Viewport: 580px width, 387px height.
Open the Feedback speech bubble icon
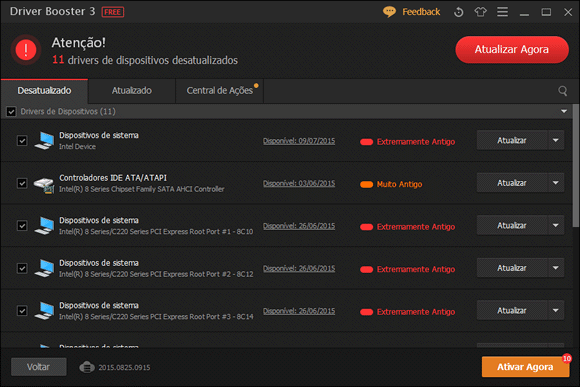(389, 12)
